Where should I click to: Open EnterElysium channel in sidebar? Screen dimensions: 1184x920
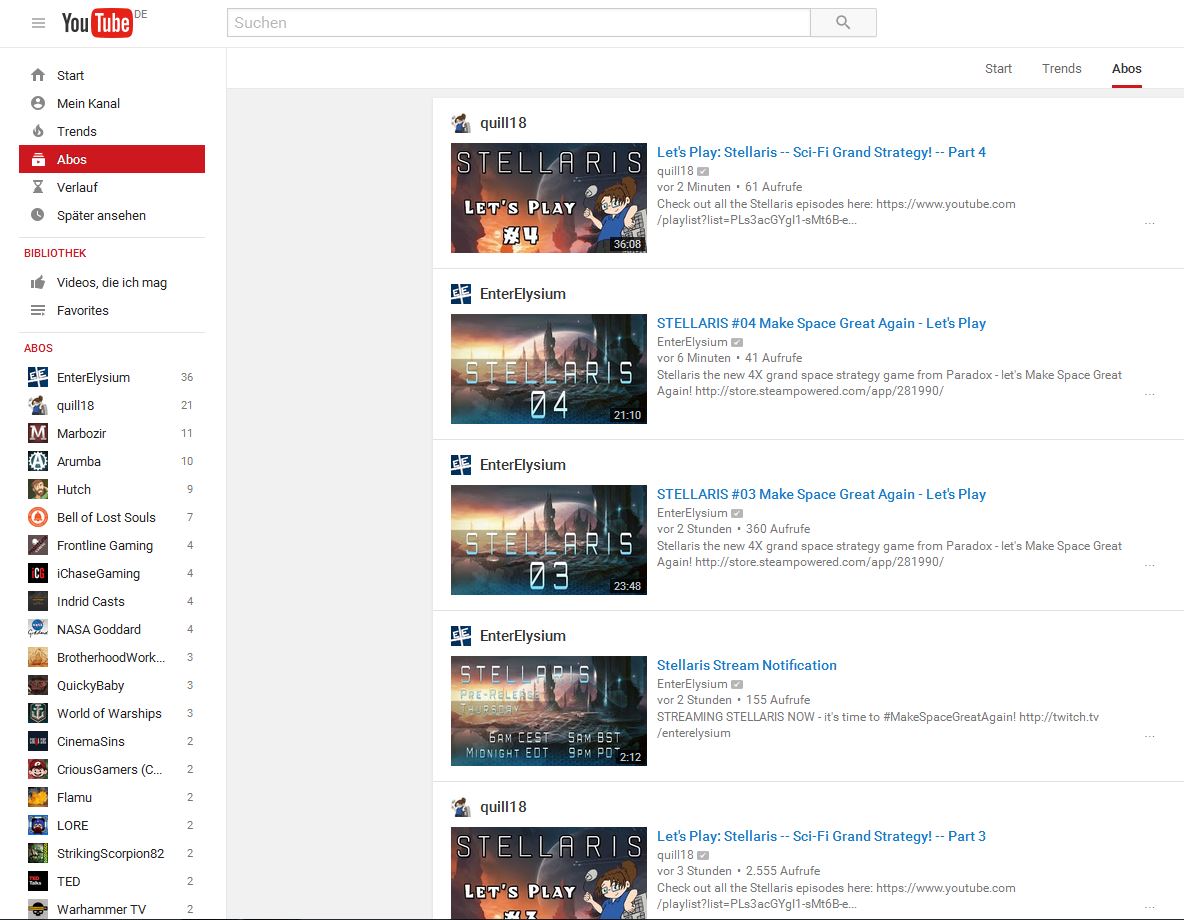(112, 377)
